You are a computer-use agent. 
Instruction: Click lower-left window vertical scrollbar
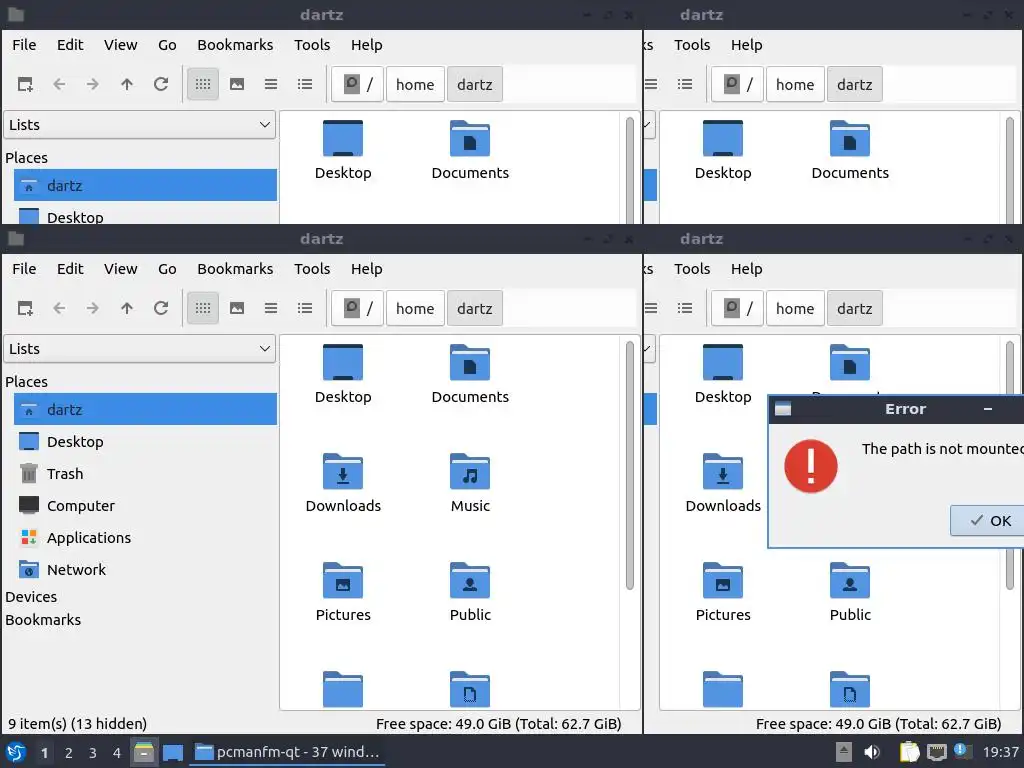[x=630, y=465]
